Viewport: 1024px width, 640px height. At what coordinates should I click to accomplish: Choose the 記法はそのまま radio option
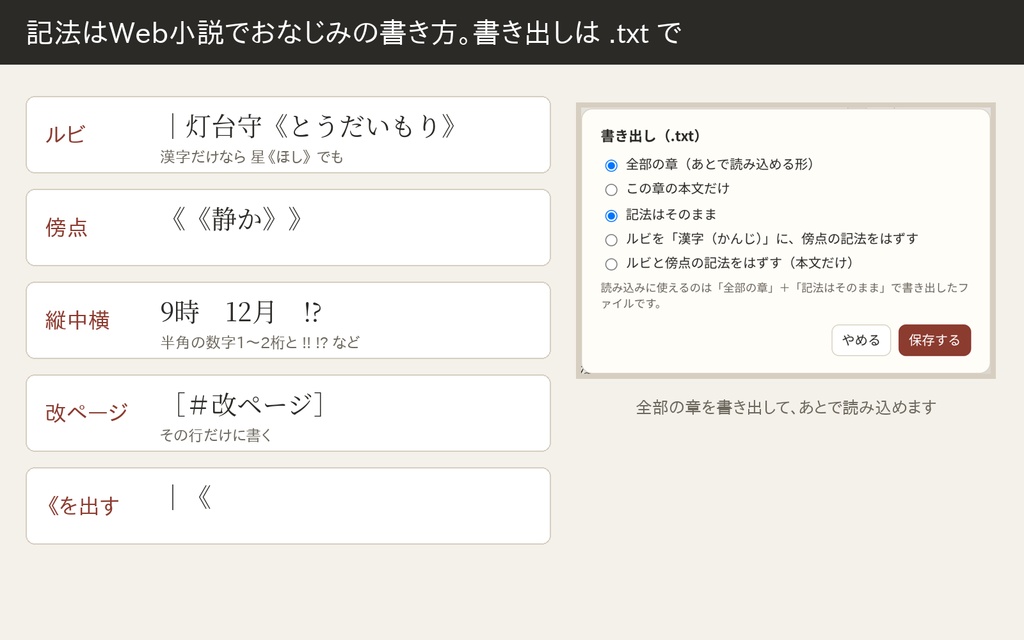click(x=611, y=216)
